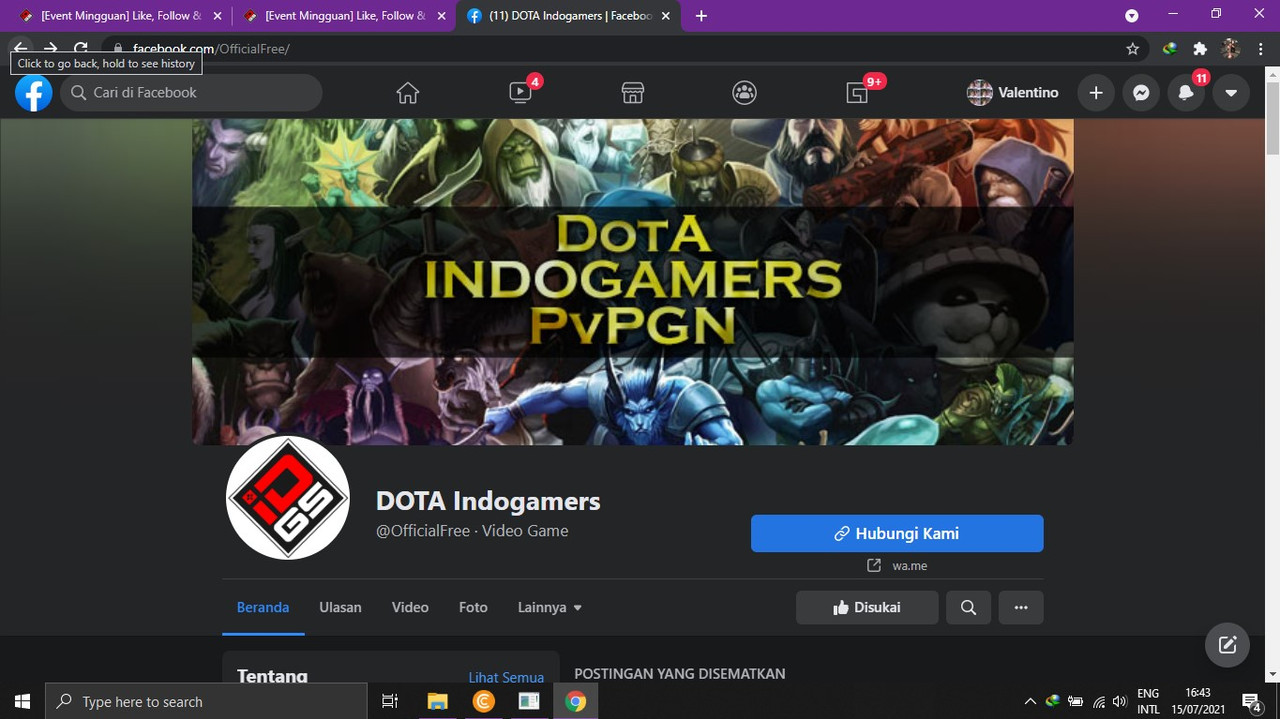This screenshot has width=1280, height=719.
Task: Click Lihat Semua link
Action: 506,678
